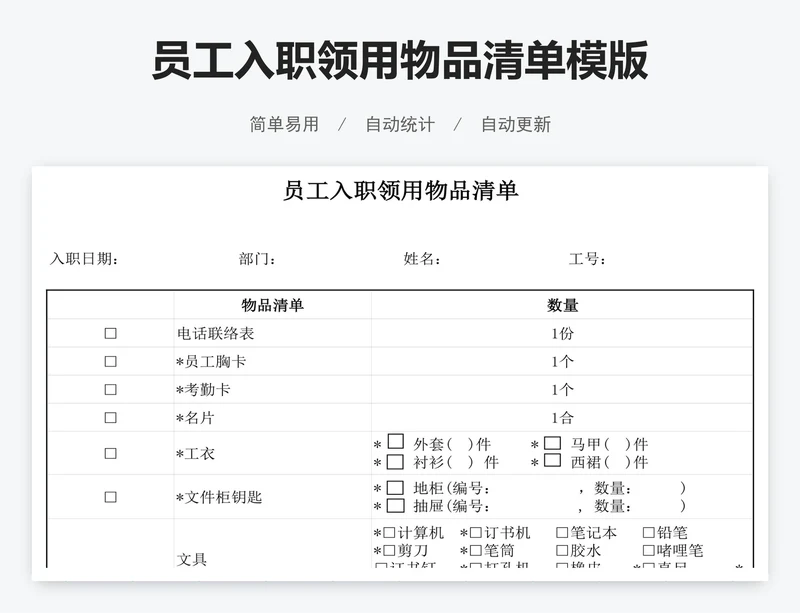
Task: Click the 1个 quantity for 员工胸卡
Action: click(562, 361)
